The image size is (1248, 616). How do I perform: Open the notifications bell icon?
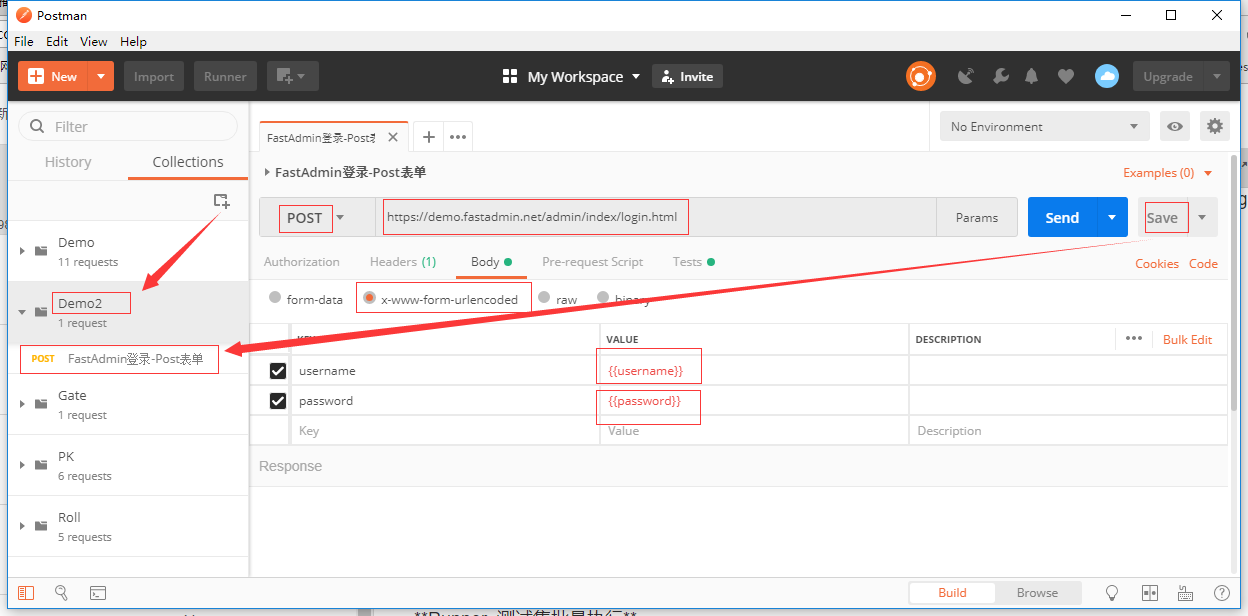(1031, 76)
